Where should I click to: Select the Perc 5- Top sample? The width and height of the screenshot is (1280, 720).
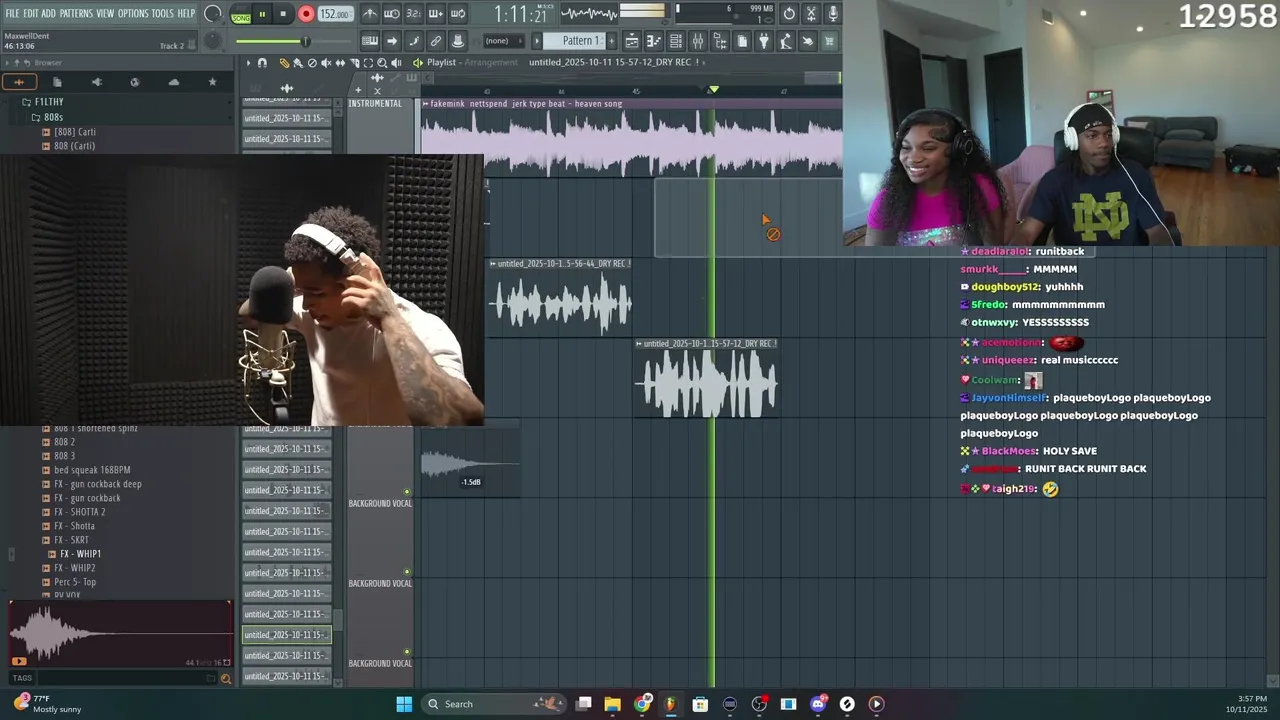click(75, 582)
